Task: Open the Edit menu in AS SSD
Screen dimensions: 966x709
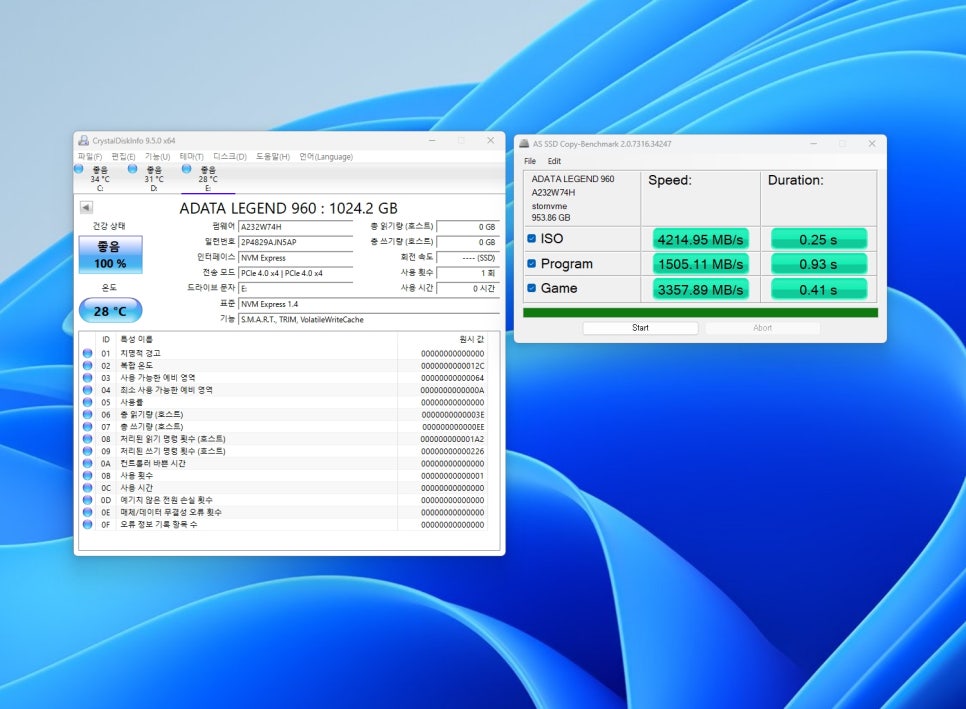Action: (554, 161)
